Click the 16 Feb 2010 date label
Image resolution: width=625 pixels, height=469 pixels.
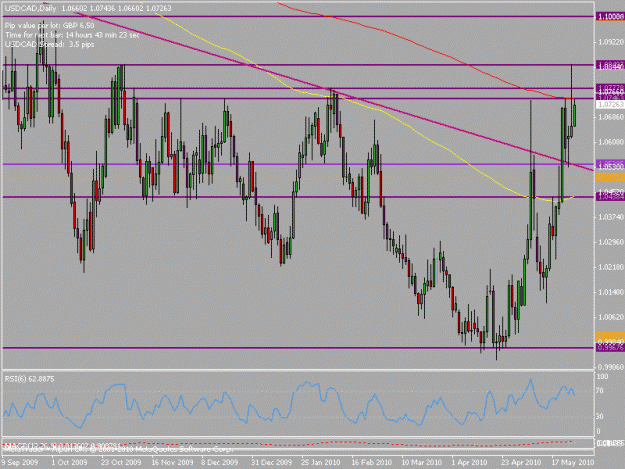click(x=371, y=462)
